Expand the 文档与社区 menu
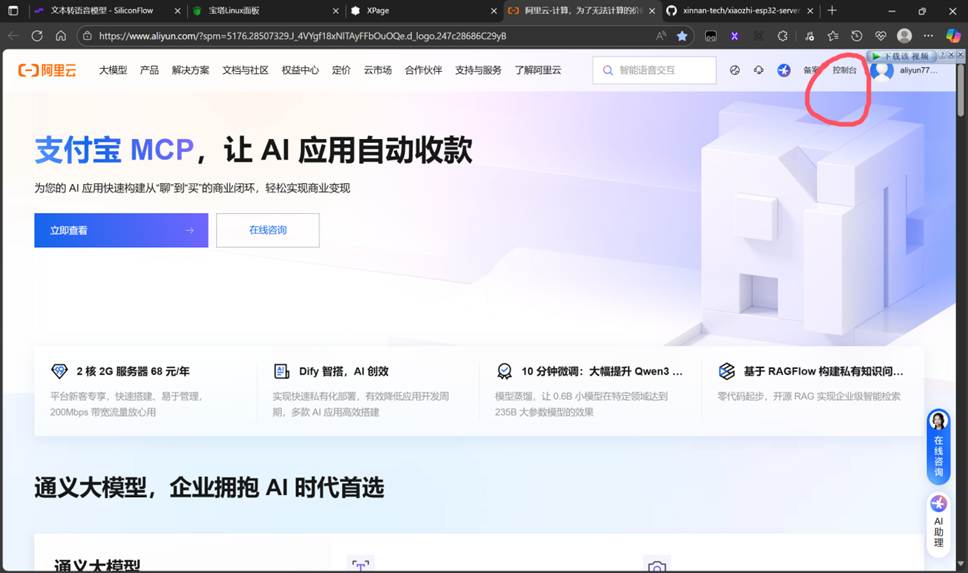This screenshot has width=968, height=573. (x=245, y=71)
